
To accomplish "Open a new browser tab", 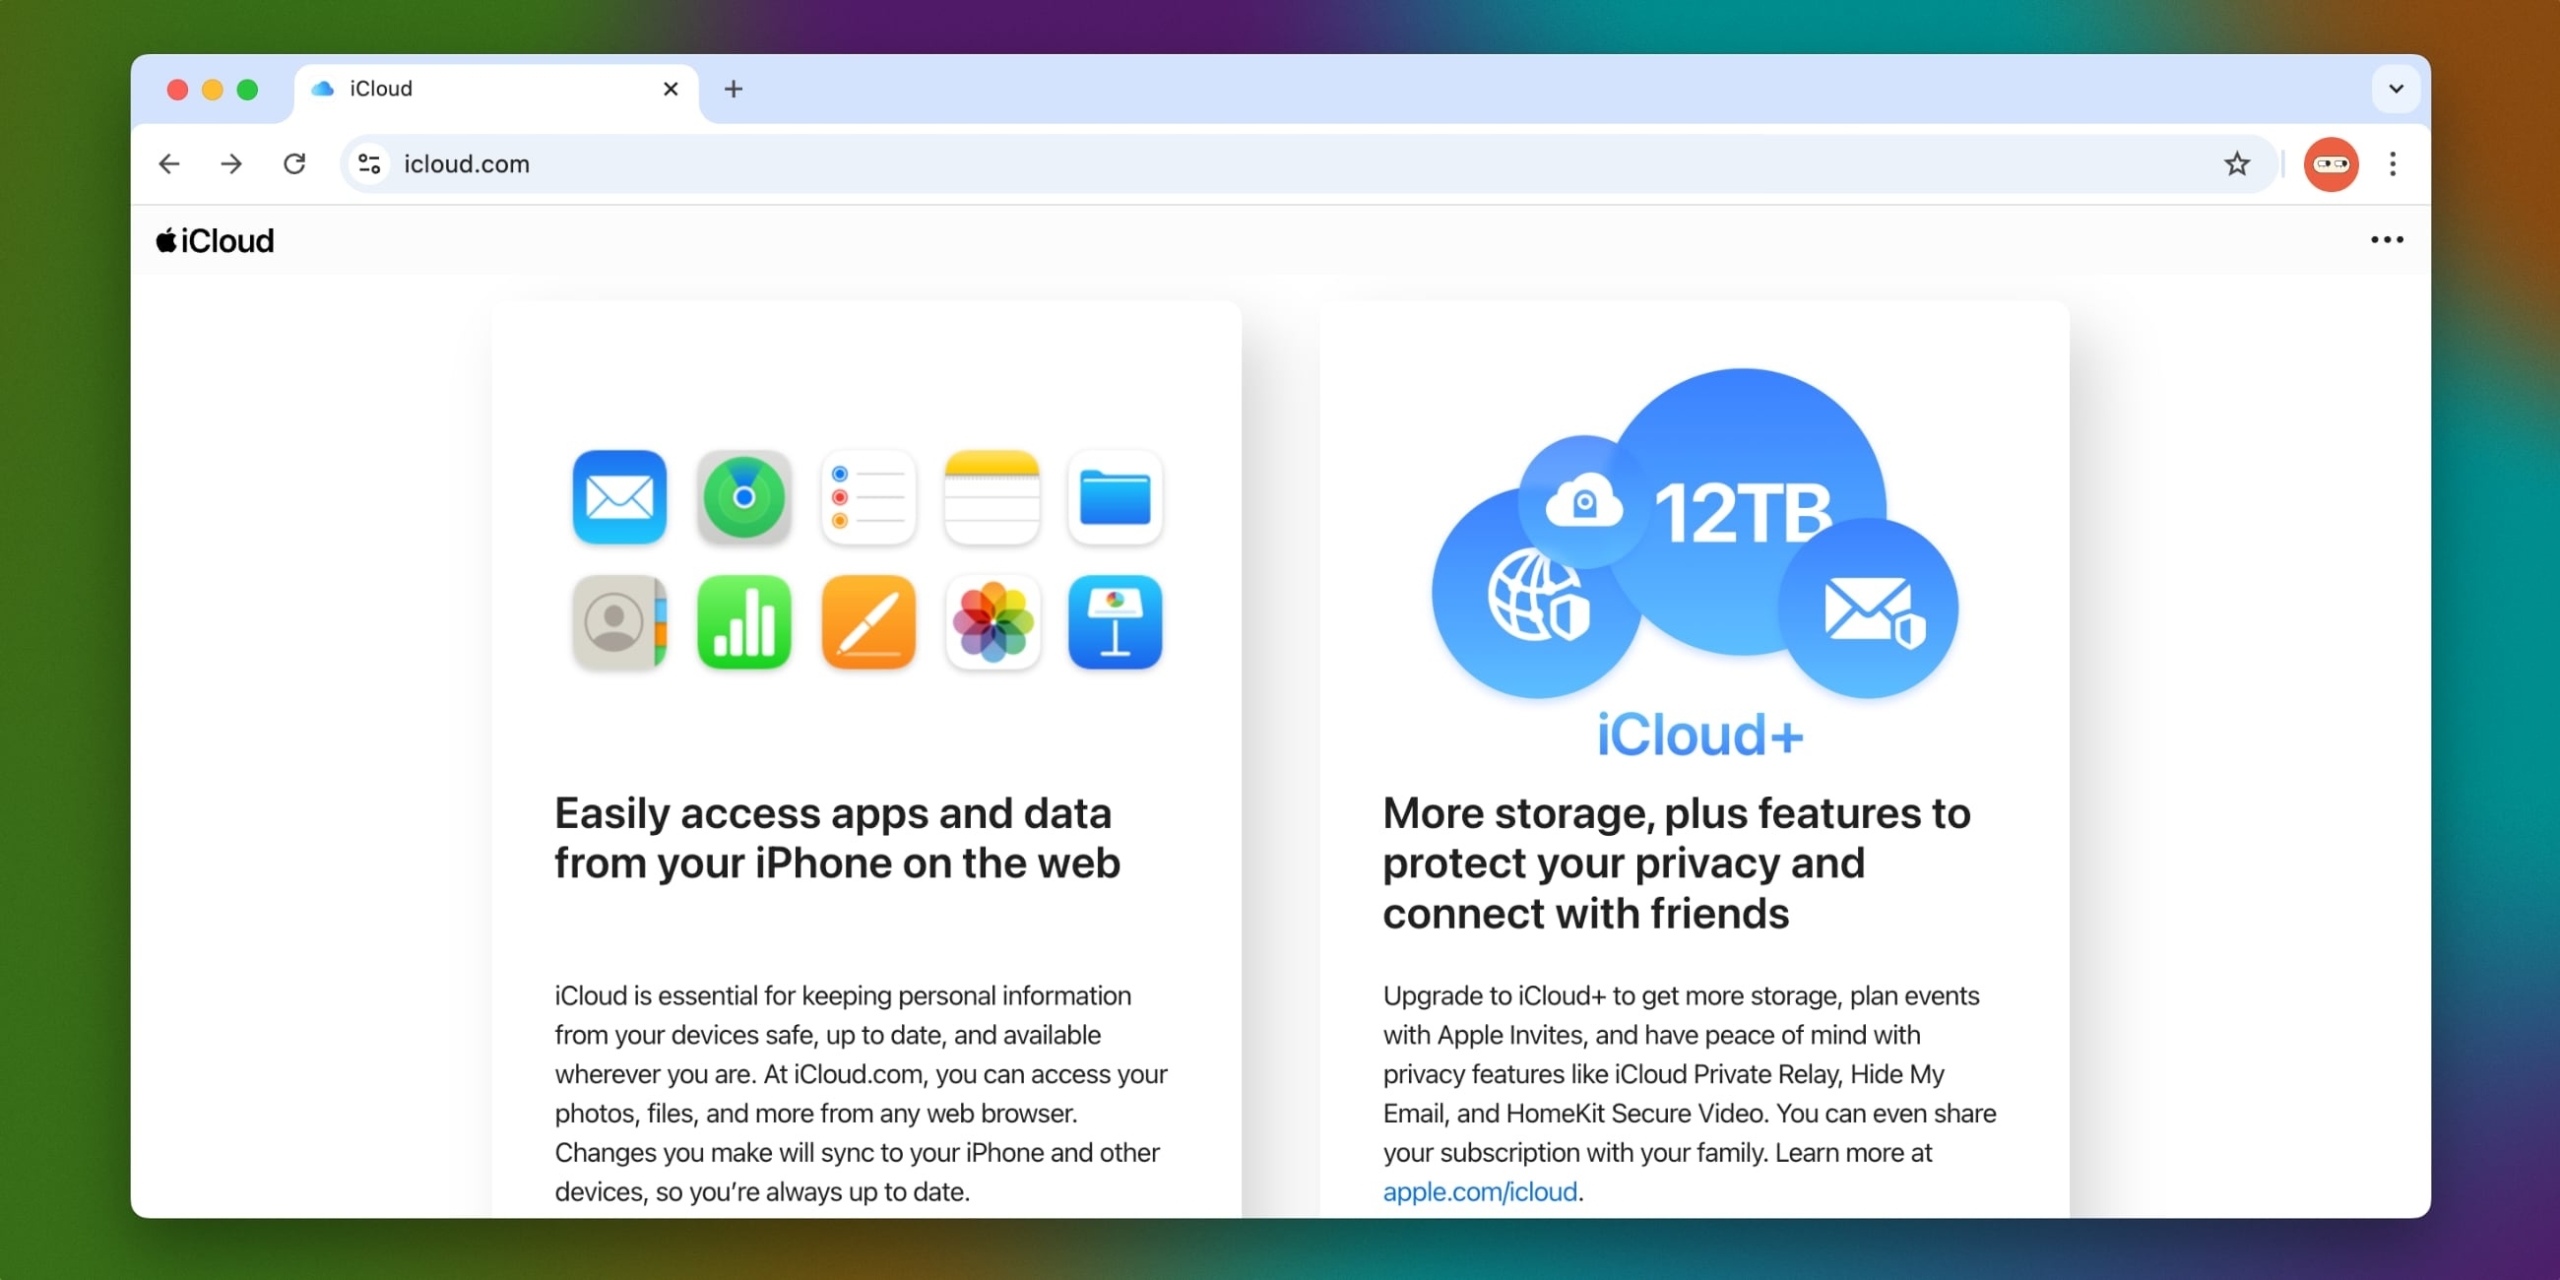I will pyautogui.click(x=733, y=89).
